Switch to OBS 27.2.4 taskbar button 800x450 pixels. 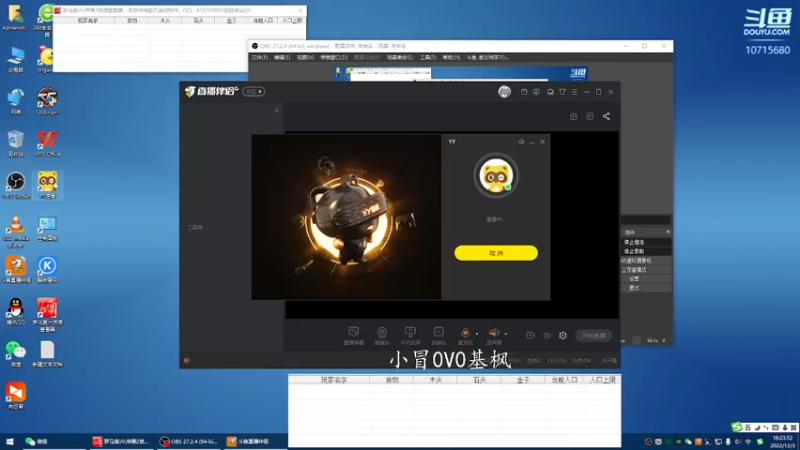[188, 441]
